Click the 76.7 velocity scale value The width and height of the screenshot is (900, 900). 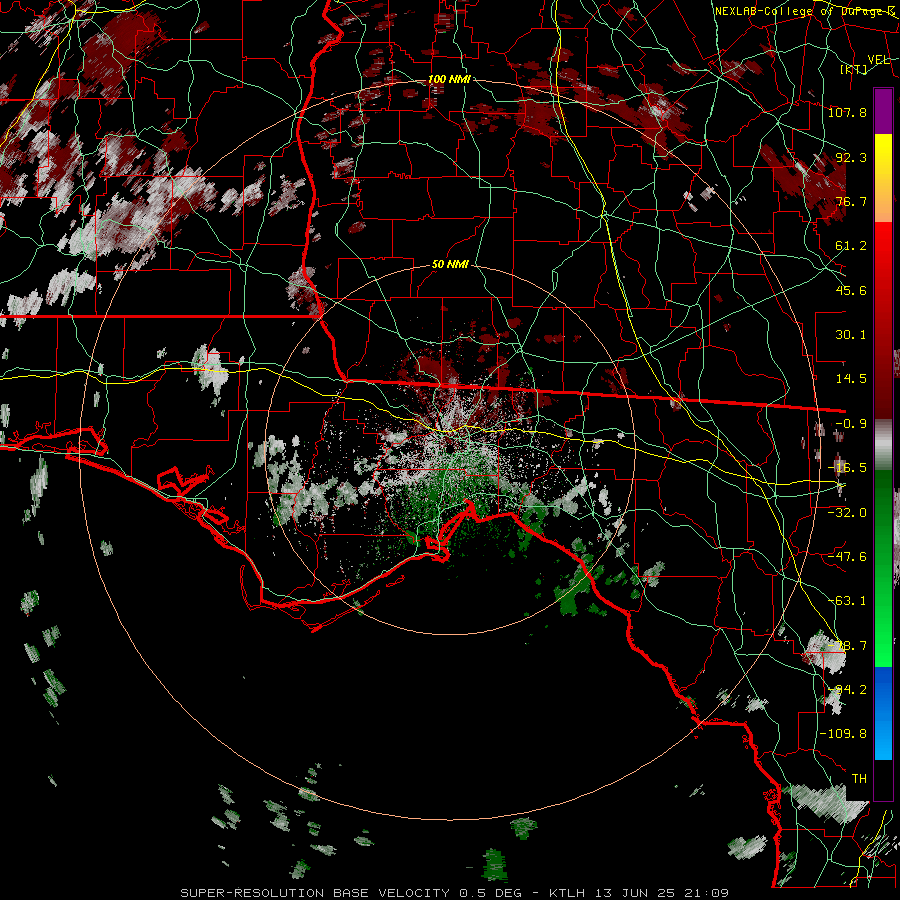pos(851,201)
